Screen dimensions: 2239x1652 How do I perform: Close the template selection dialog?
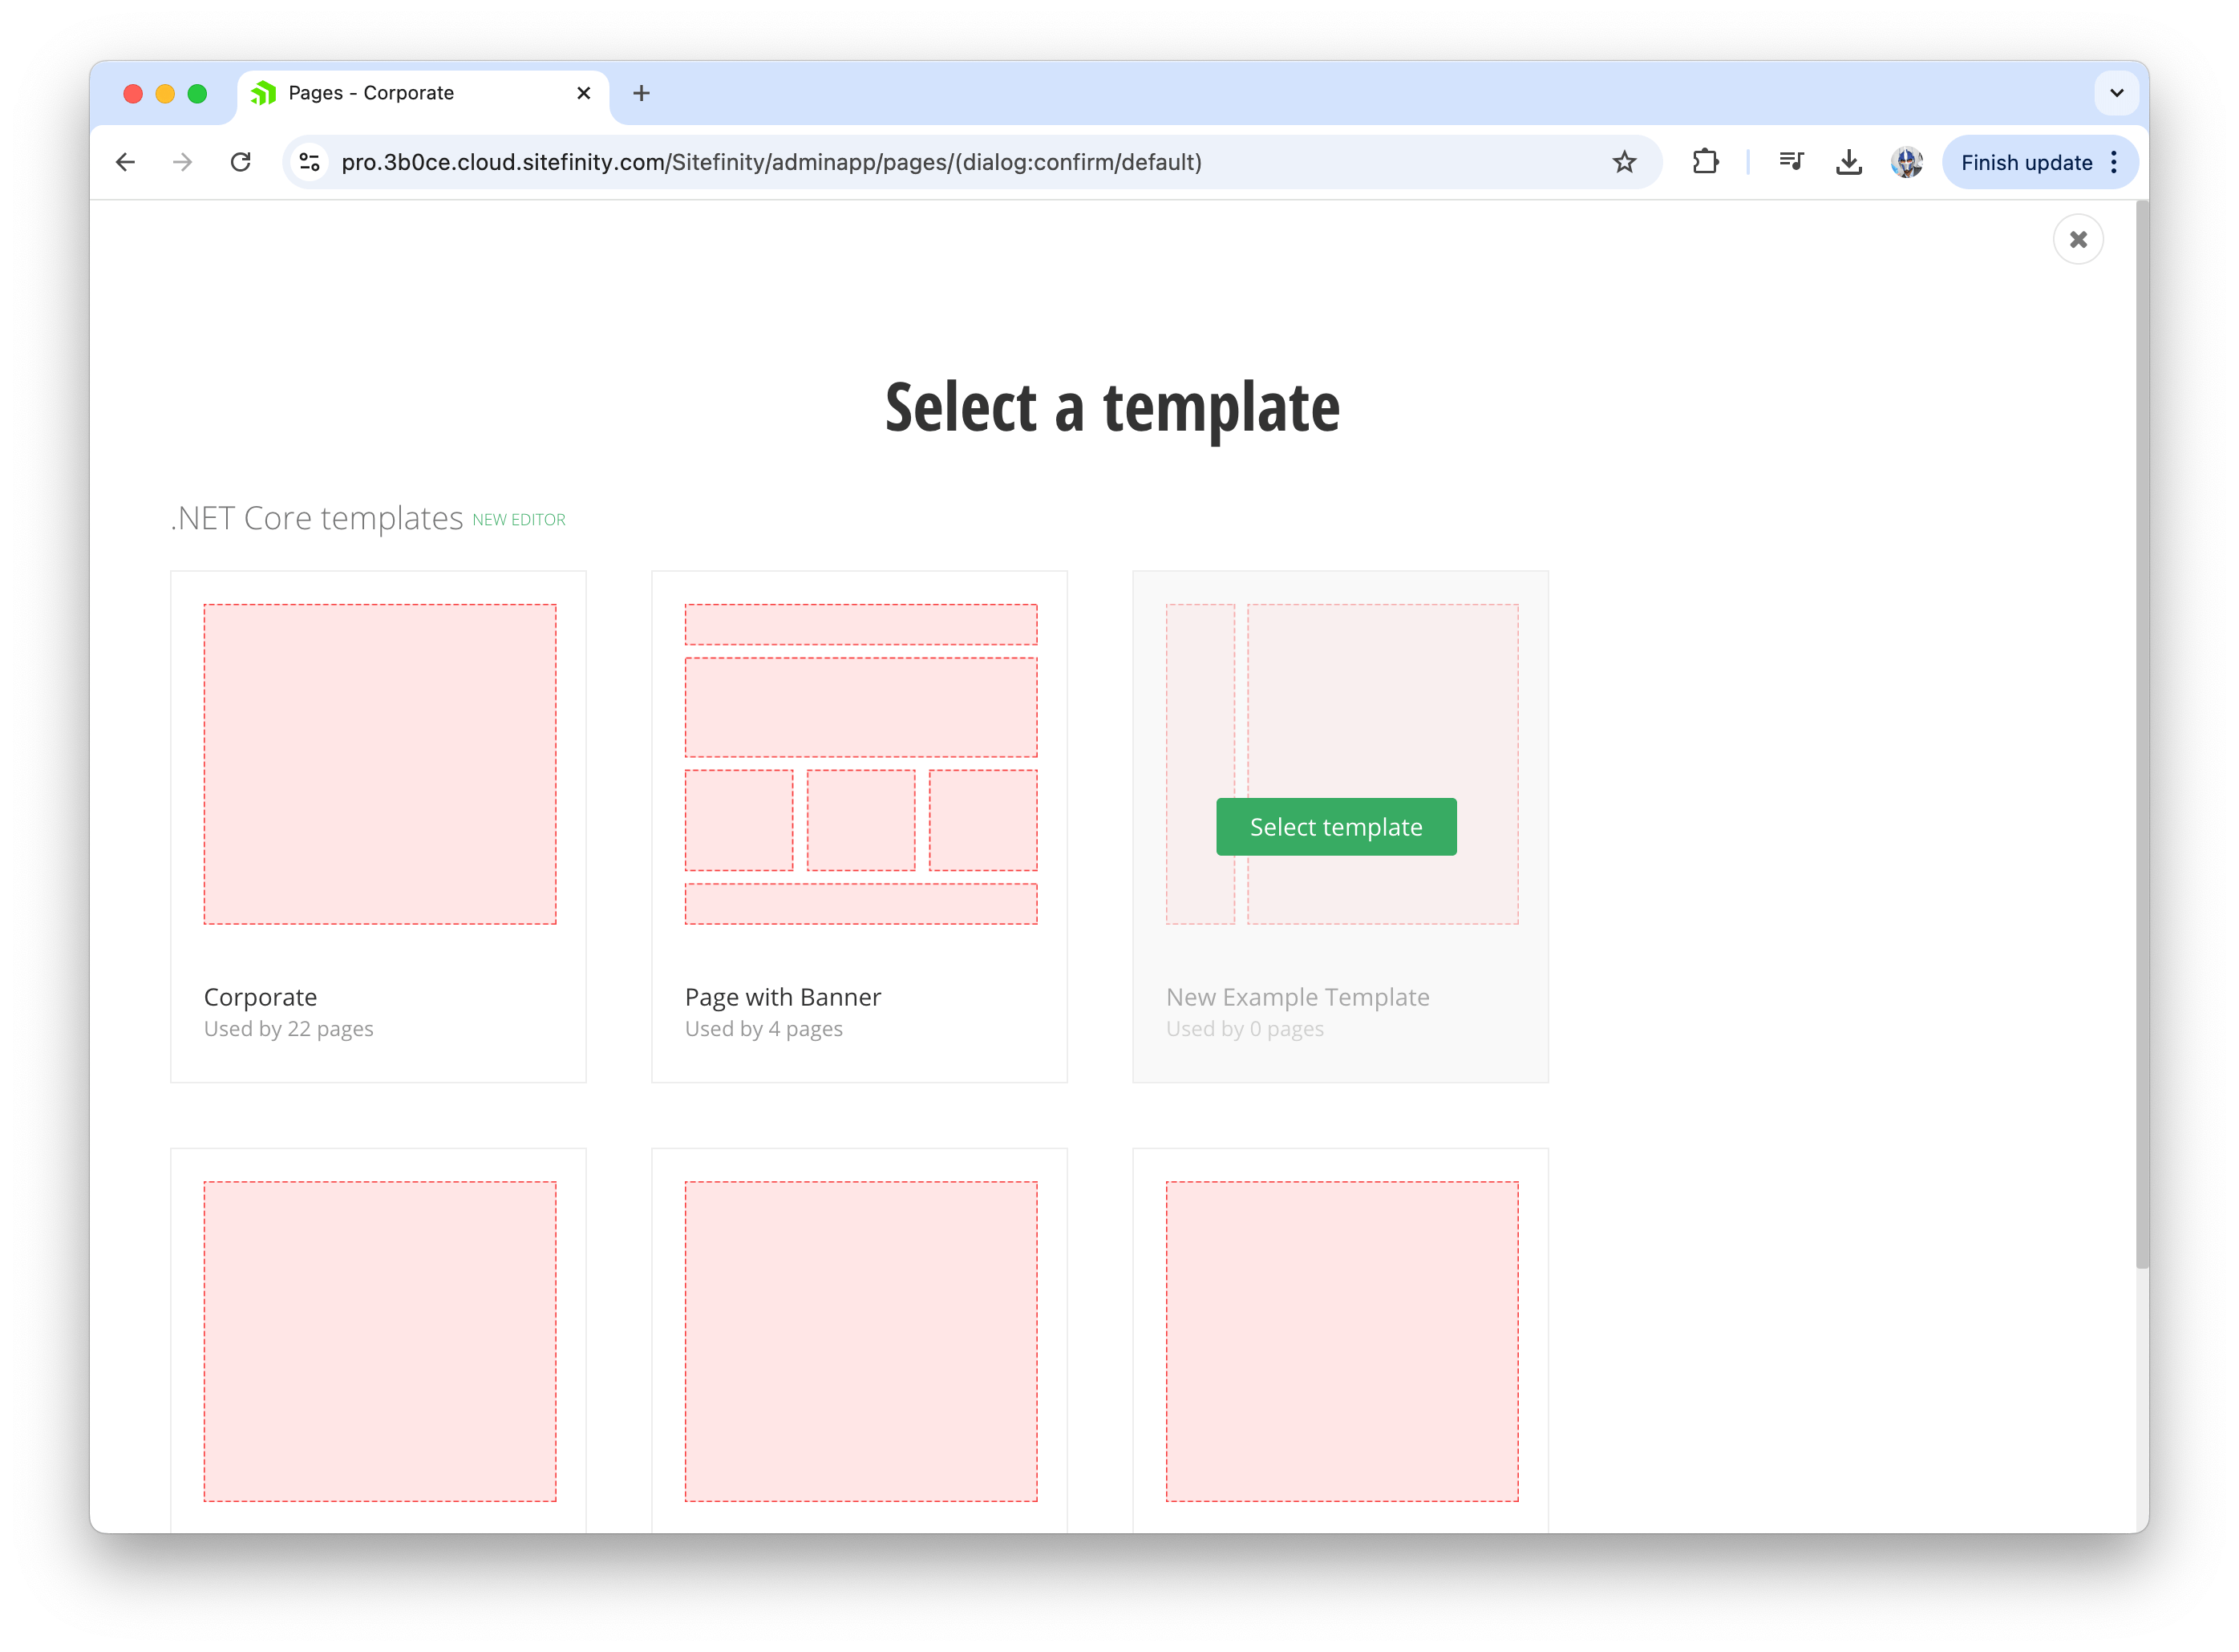click(x=2079, y=238)
